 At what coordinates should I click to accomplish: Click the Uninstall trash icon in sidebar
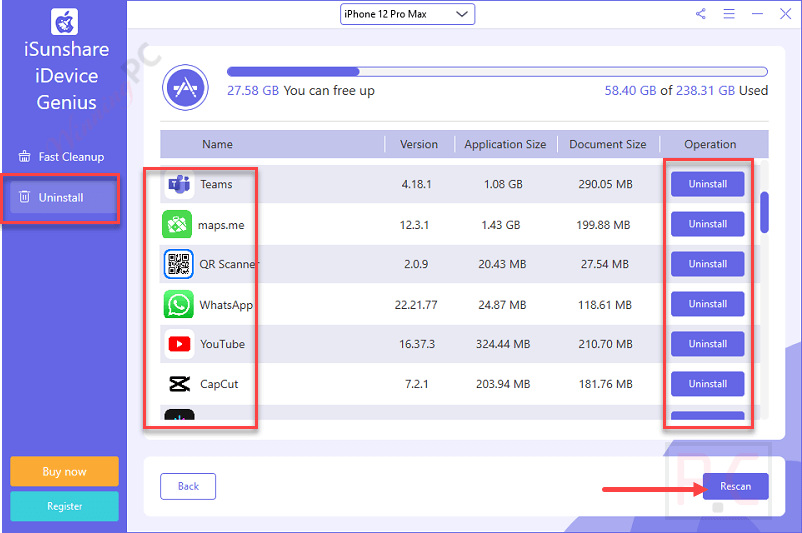(x=25, y=197)
